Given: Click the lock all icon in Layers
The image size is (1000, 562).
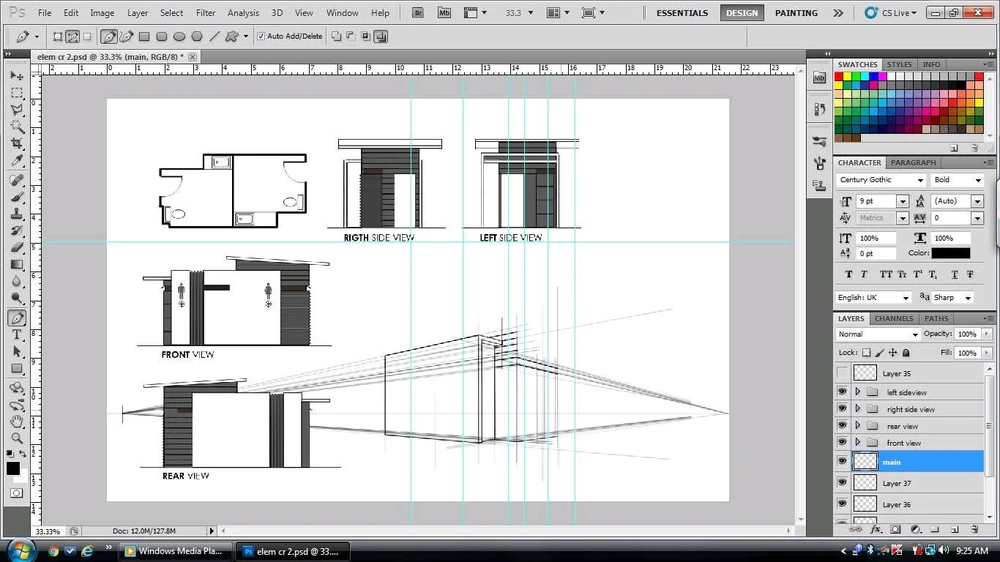Looking at the screenshot, I should [x=906, y=353].
